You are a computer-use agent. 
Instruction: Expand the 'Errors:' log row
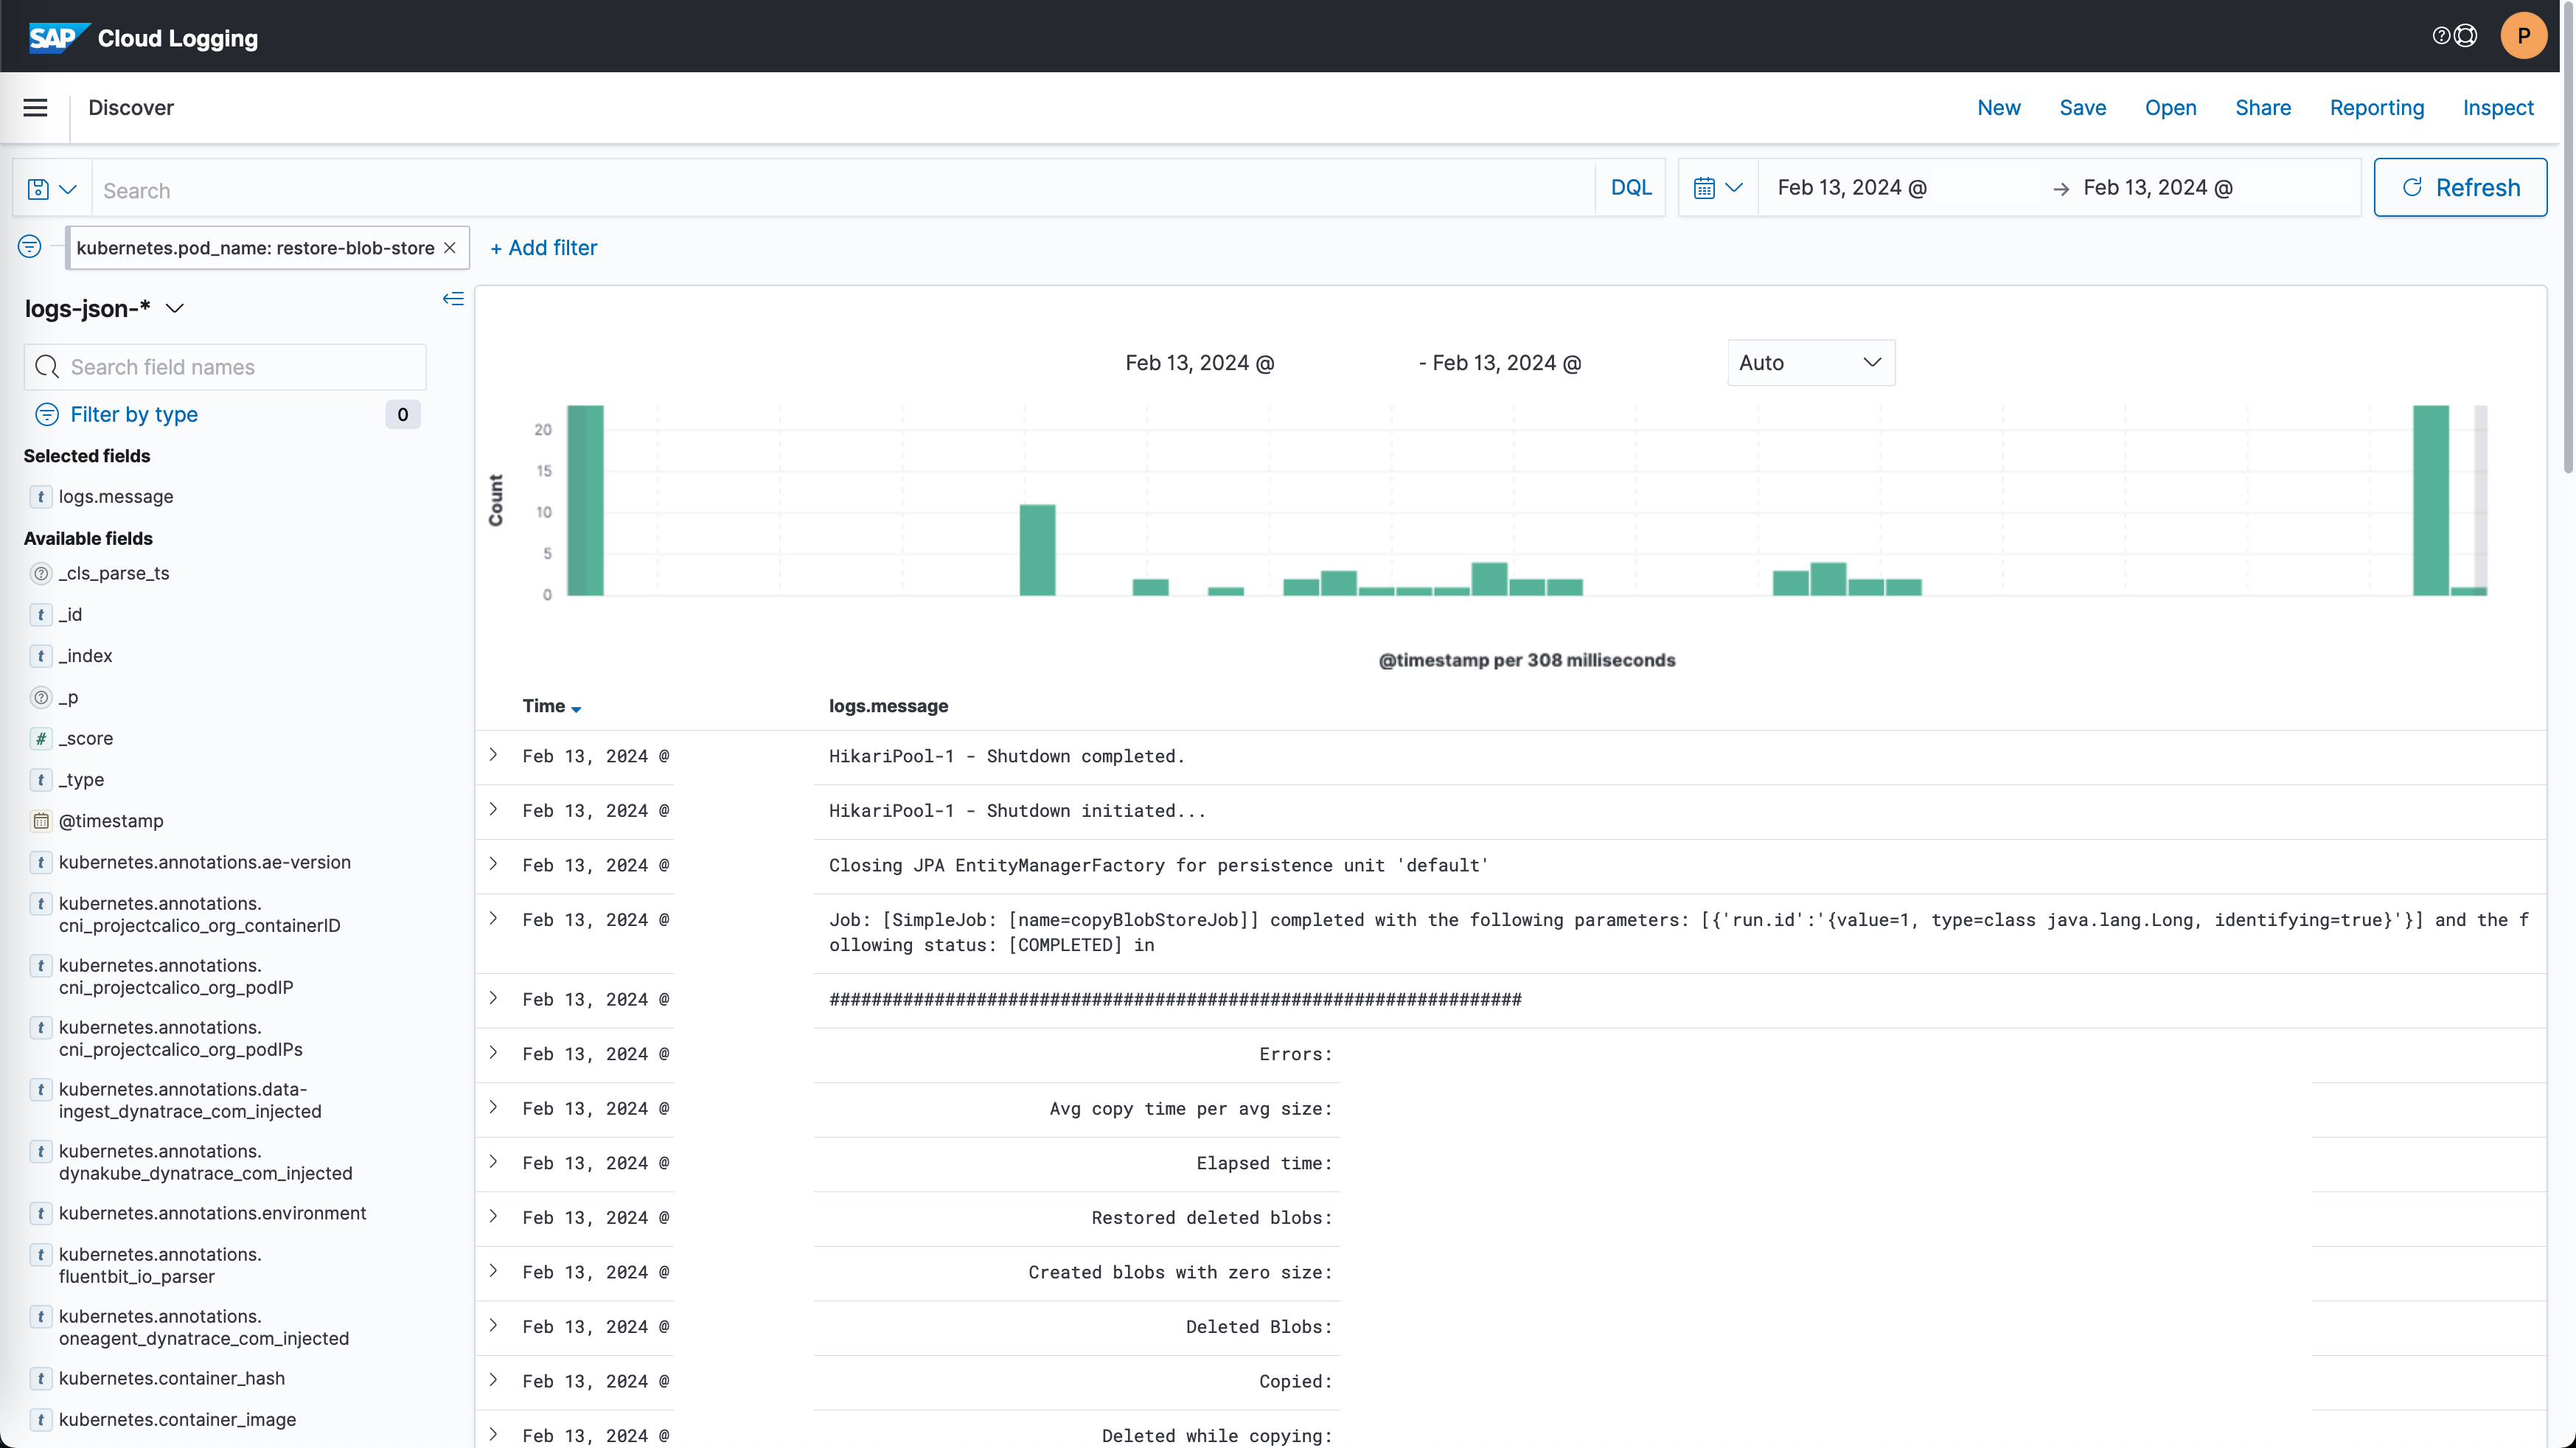click(x=493, y=1053)
